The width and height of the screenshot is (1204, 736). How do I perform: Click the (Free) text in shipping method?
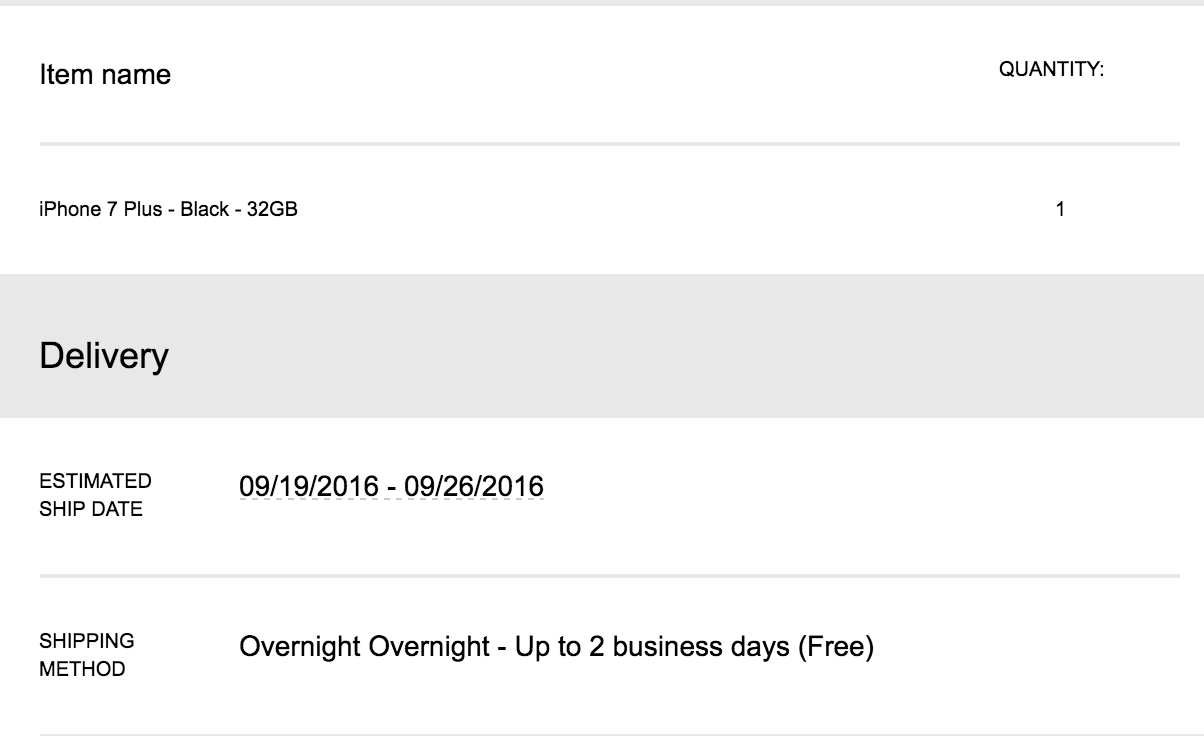tap(835, 647)
